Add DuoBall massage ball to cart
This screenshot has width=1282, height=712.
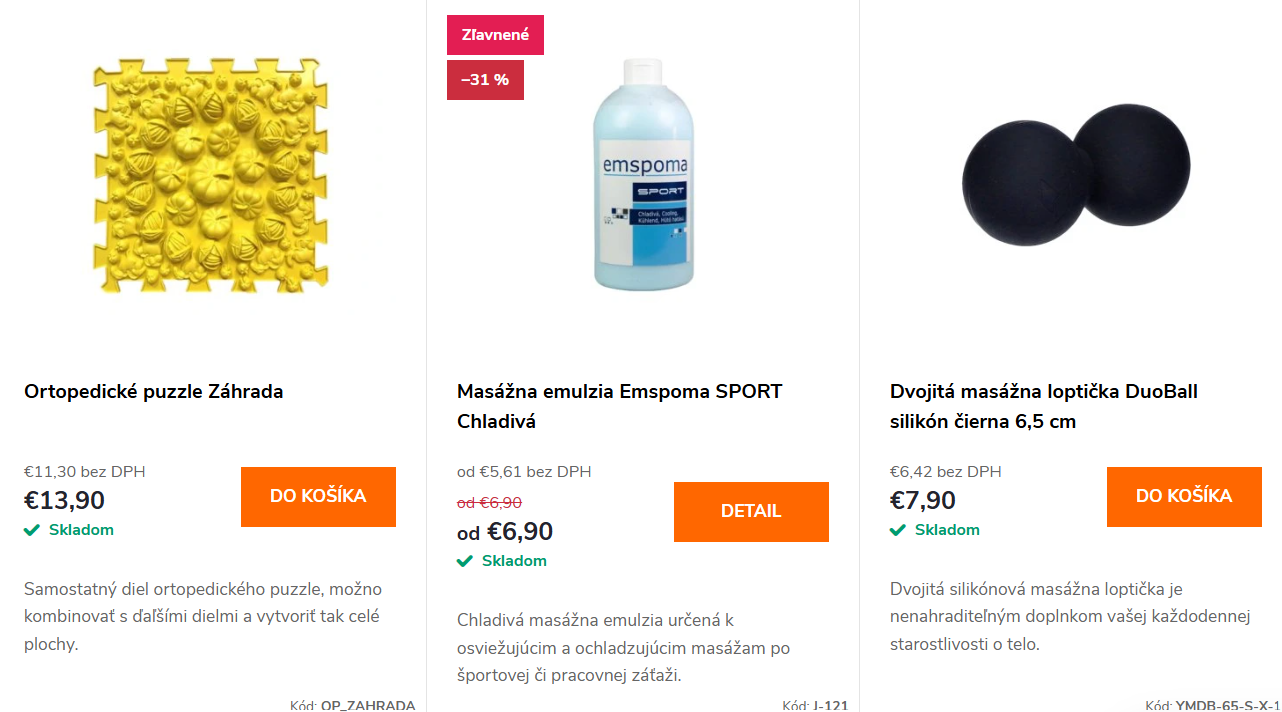point(1184,497)
